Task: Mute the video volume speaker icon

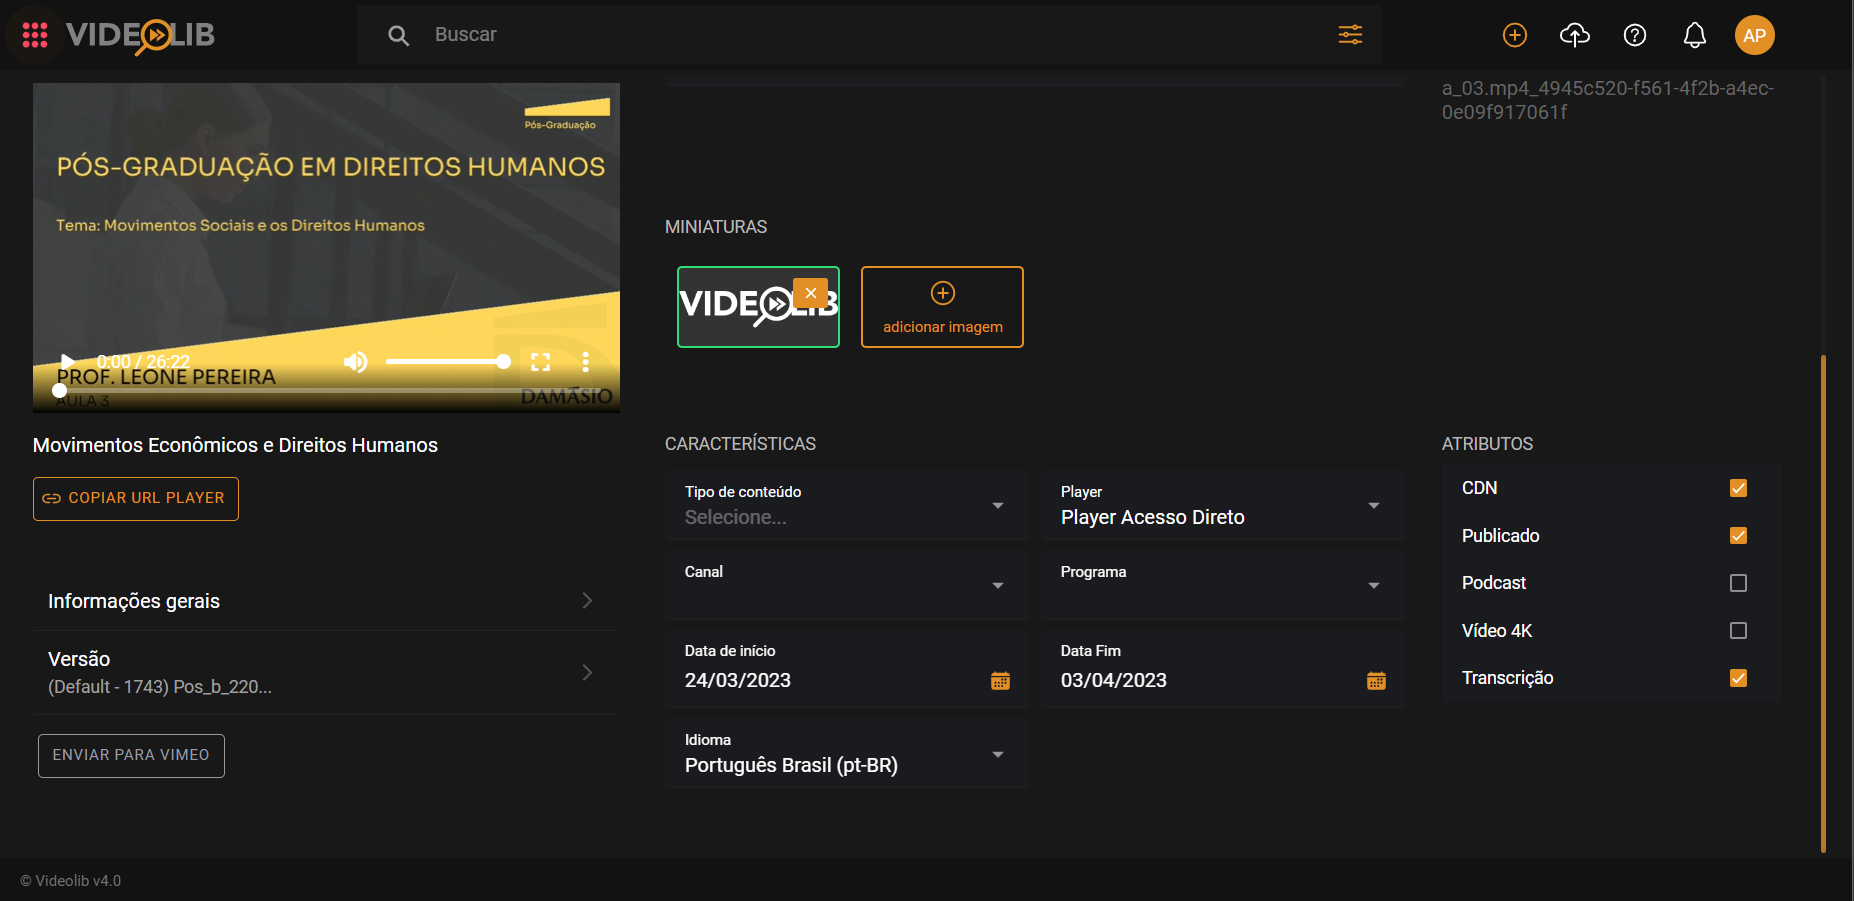Action: click(x=355, y=361)
